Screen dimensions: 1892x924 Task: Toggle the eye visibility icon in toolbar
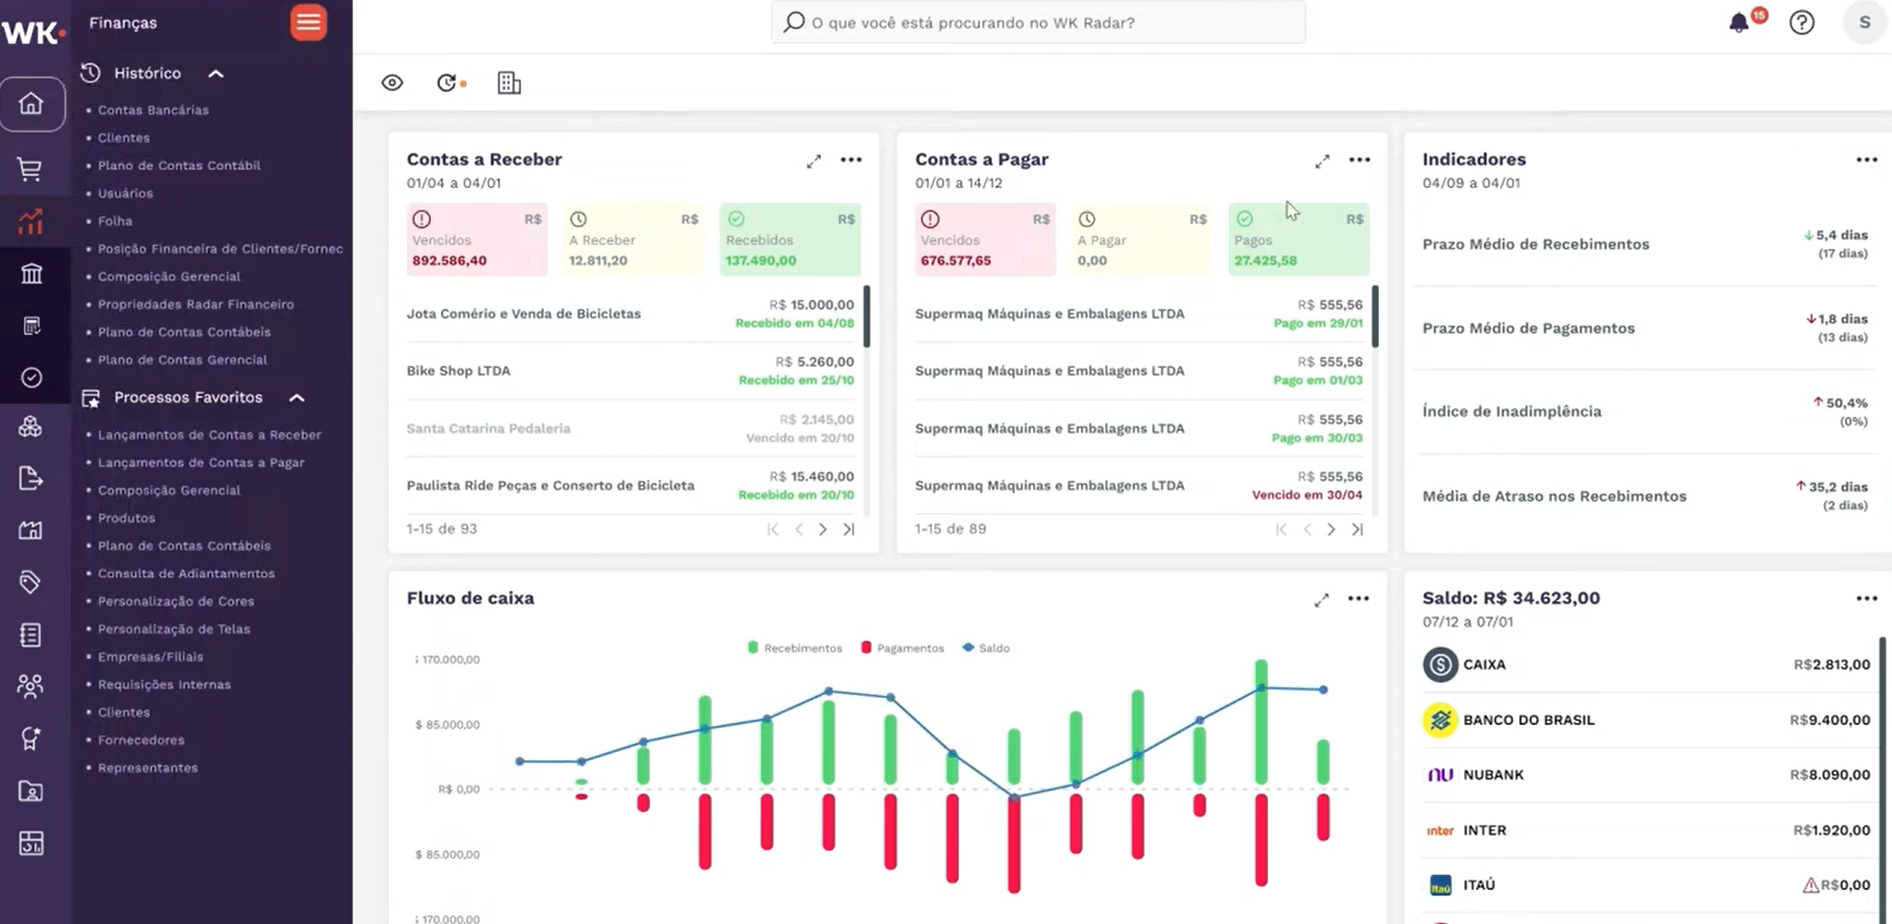(392, 83)
